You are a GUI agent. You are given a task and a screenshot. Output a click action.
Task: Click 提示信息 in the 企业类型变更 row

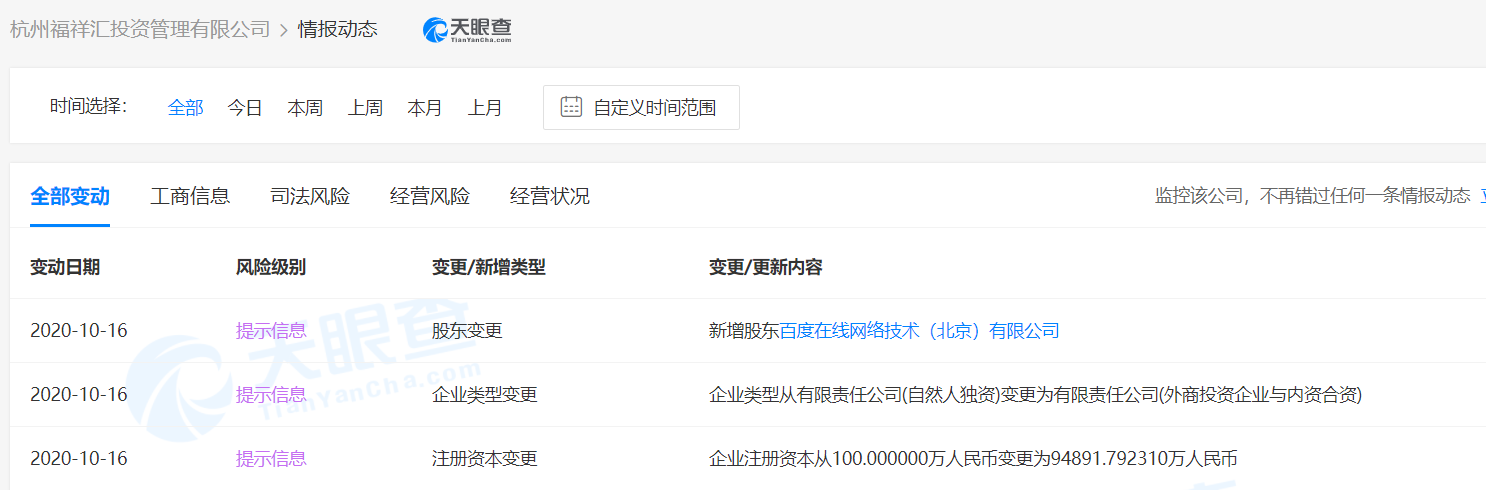click(271, 395)
